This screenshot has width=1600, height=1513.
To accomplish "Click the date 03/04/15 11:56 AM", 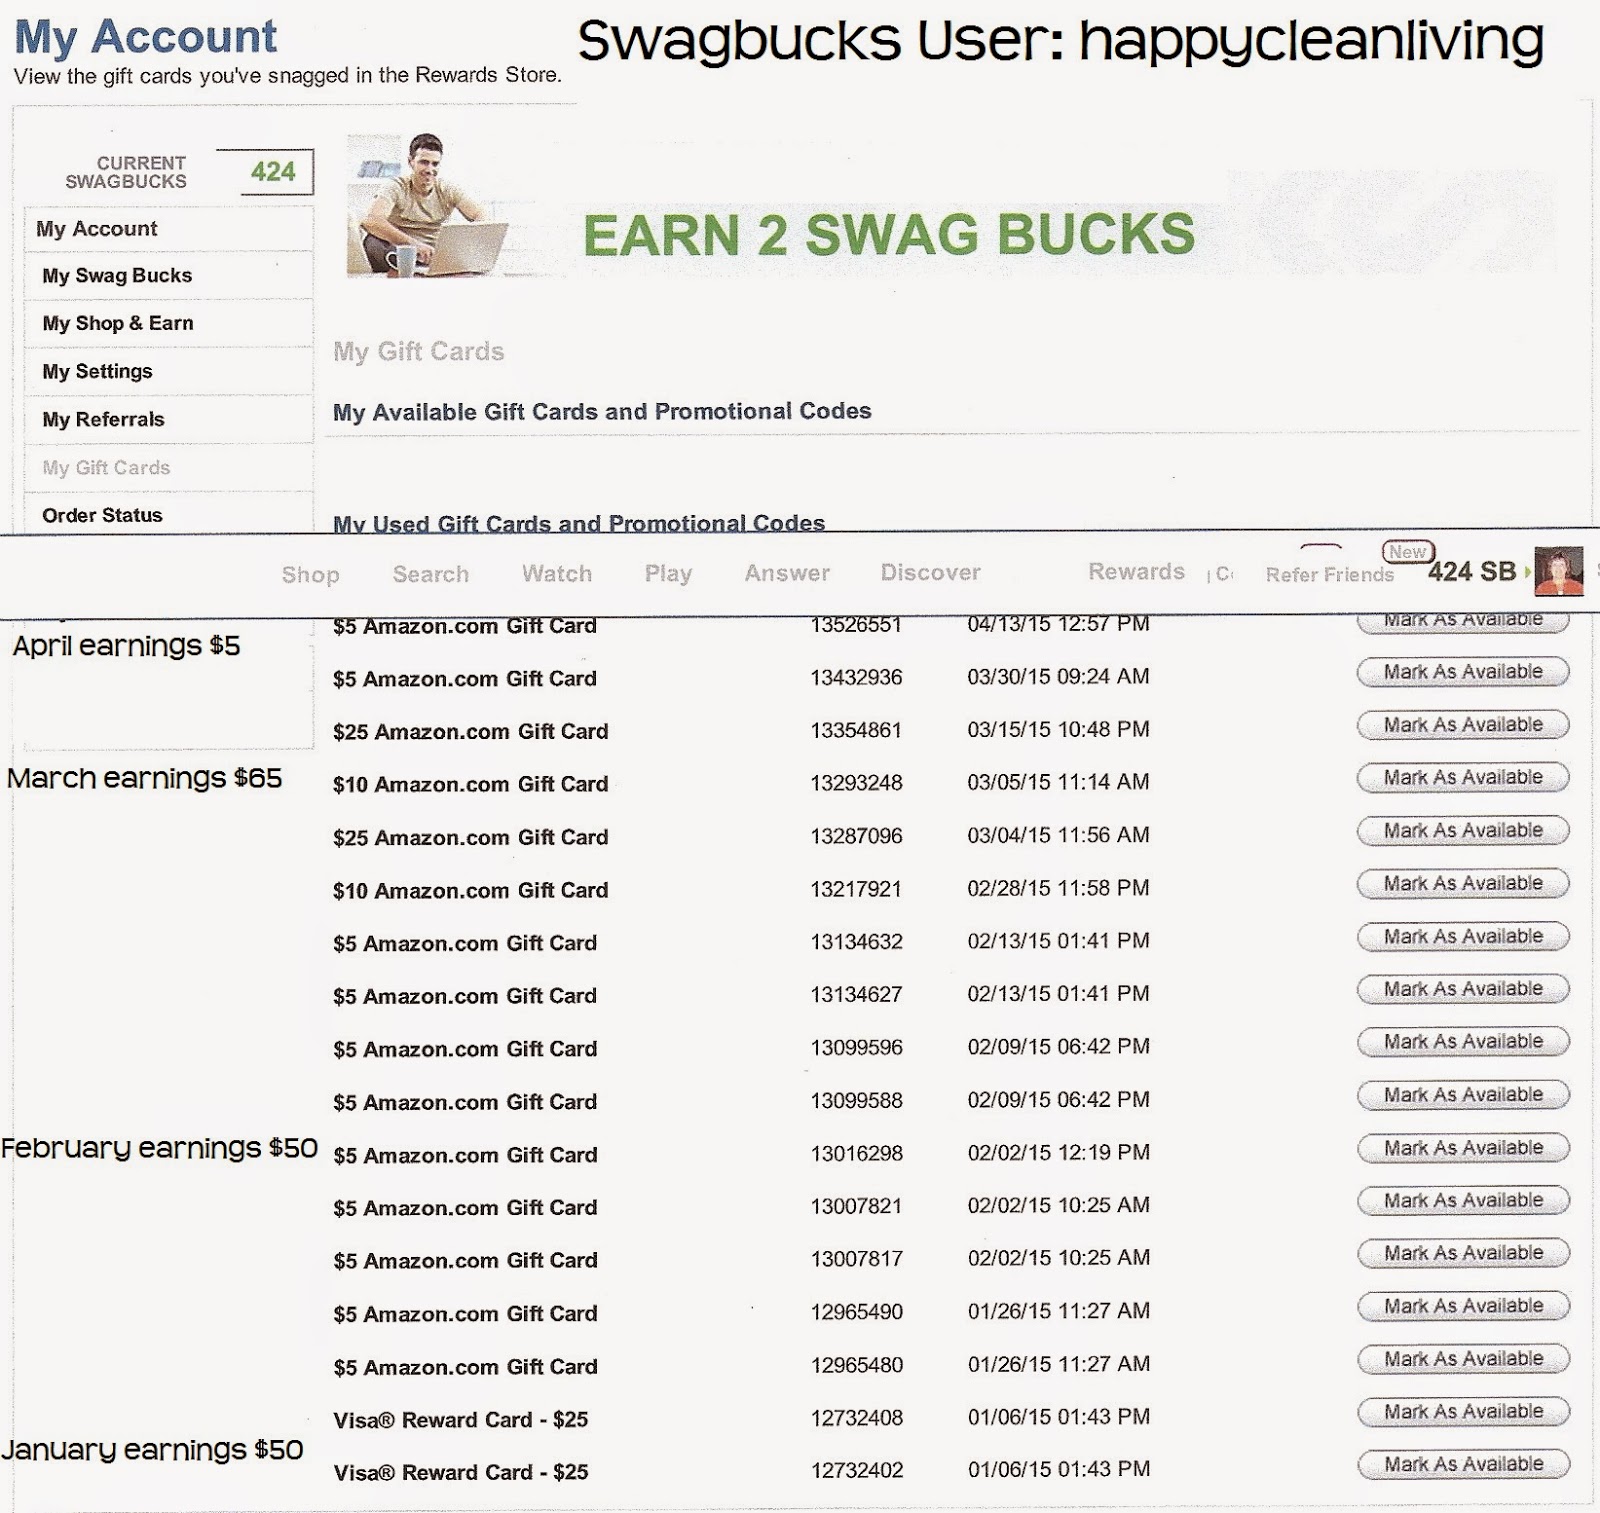I will (x=1058, y=835).
